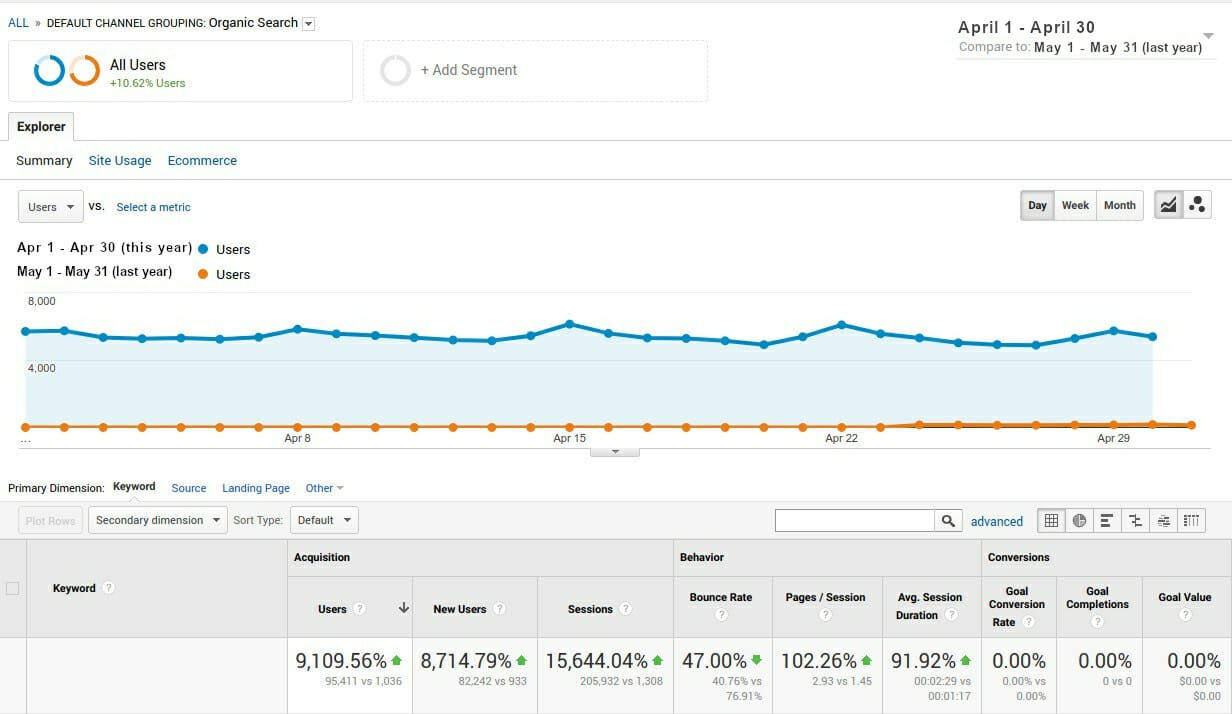Viewport: 1232px width, 714px height.
Task: Switch to the Site Usage tab
Action: click(120, 160)
